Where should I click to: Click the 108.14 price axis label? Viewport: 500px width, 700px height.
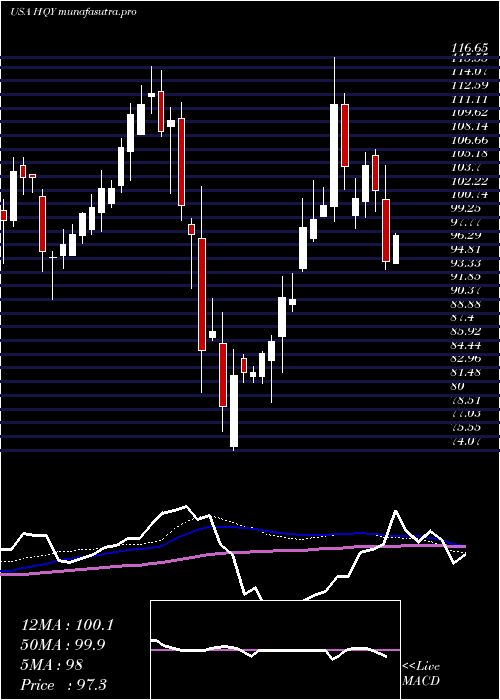469,126
